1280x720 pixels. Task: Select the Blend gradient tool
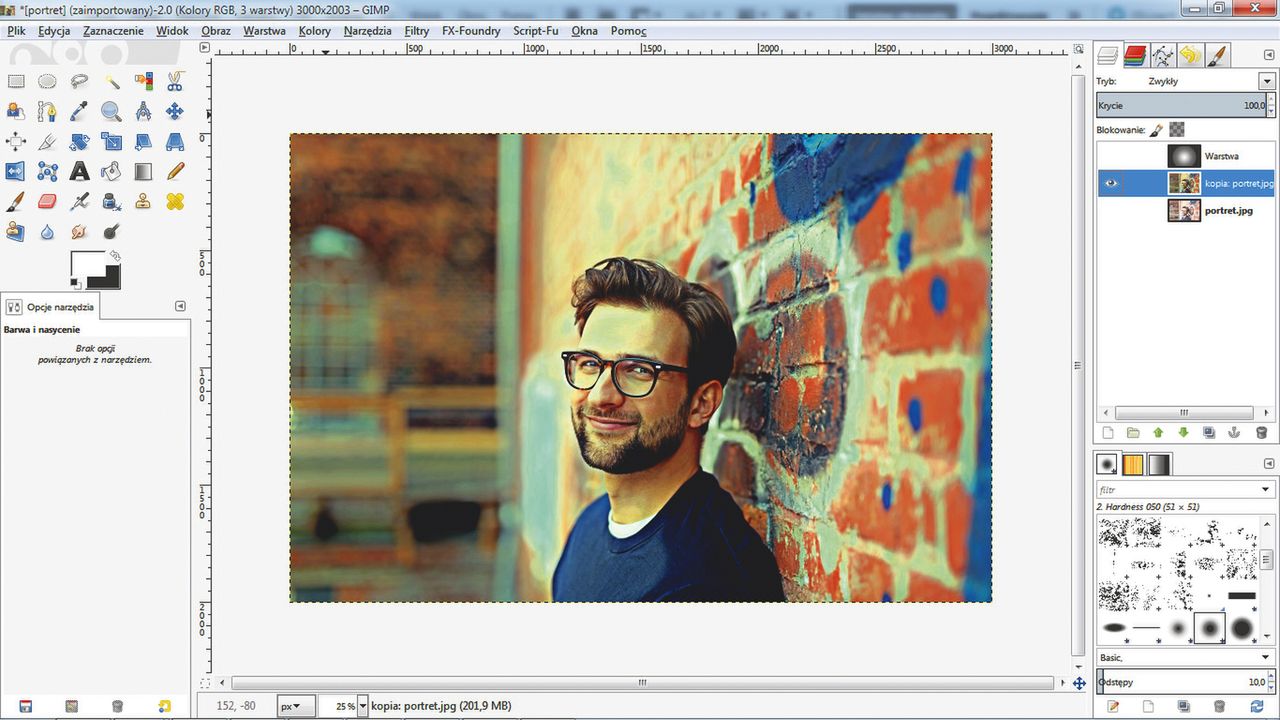point(143,171)
